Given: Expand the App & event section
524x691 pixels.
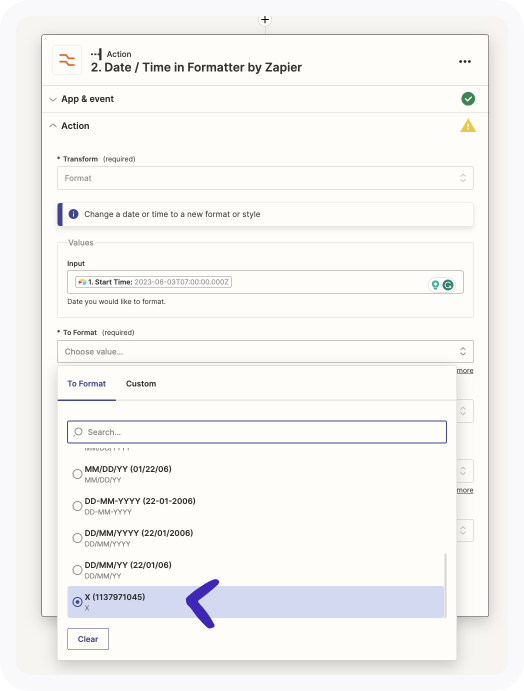Looking at the screenshot, I should [x=265, y=99].
